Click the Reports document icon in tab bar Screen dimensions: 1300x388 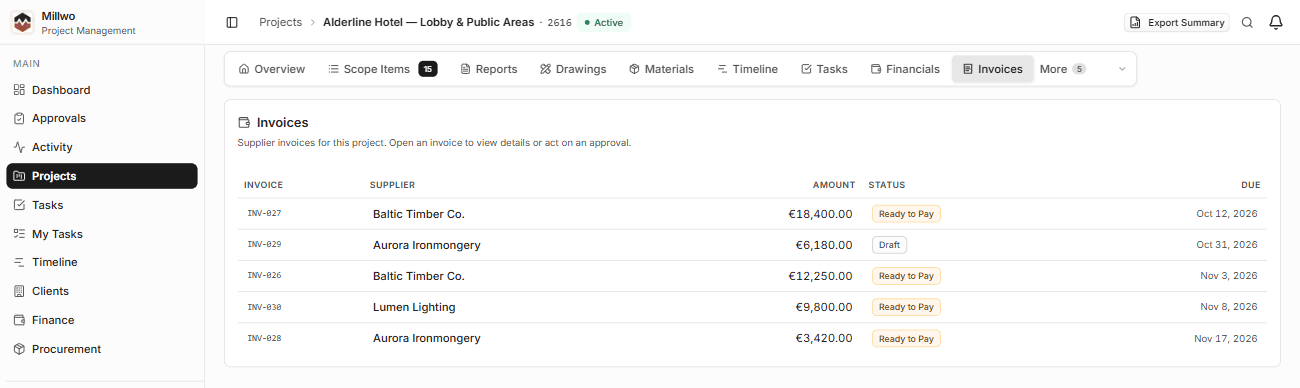tap(465, 69)
